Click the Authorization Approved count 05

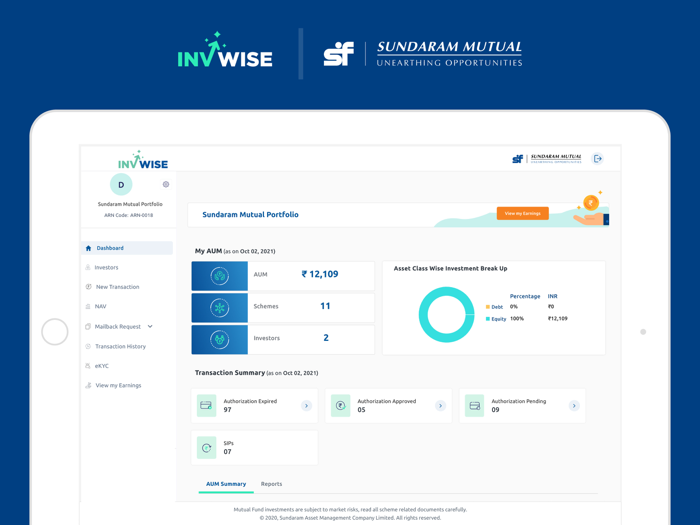361,410
